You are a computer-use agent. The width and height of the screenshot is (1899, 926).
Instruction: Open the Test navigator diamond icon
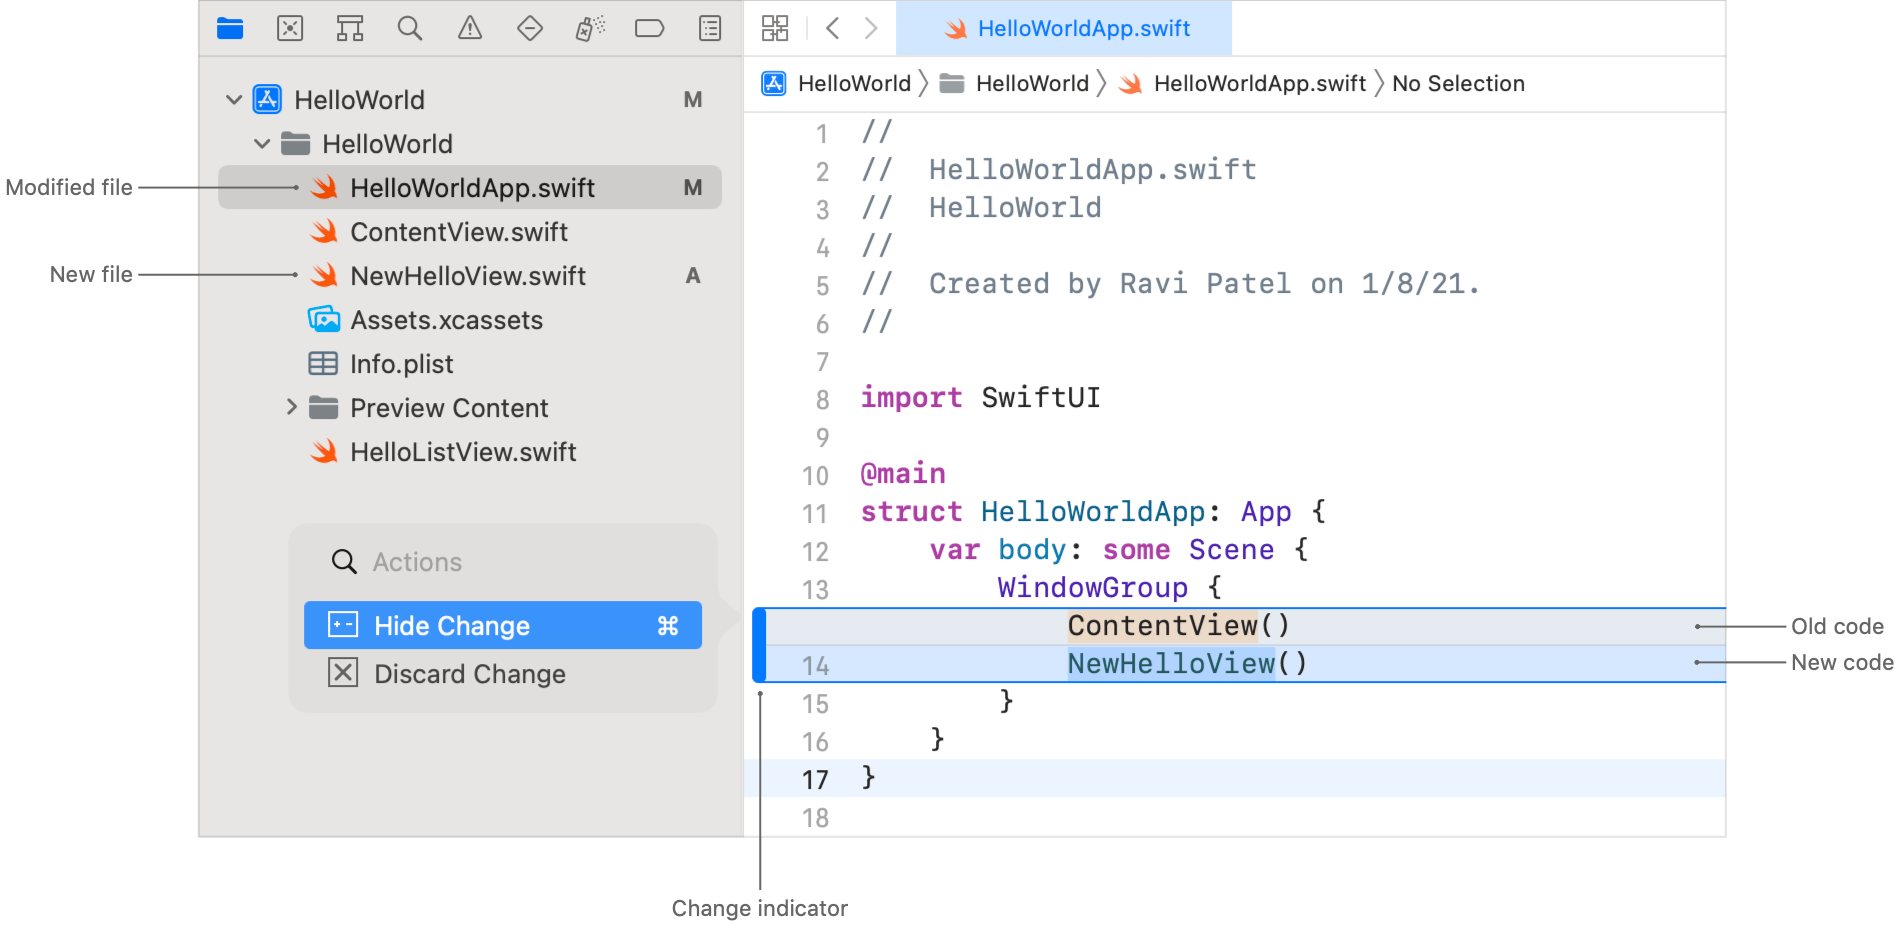click(x=530, y=28)
